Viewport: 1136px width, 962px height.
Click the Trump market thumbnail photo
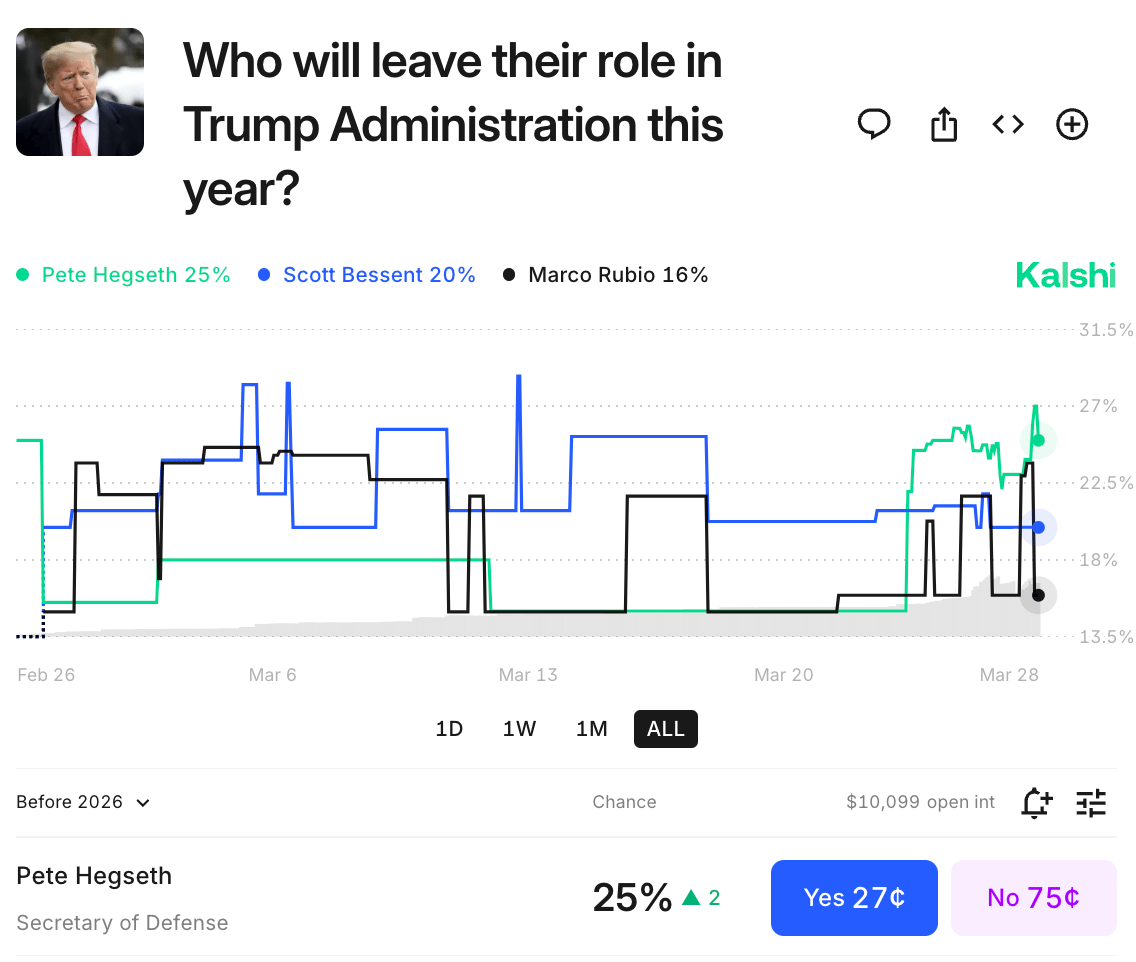pyautogui.click(x=80, y=92)
